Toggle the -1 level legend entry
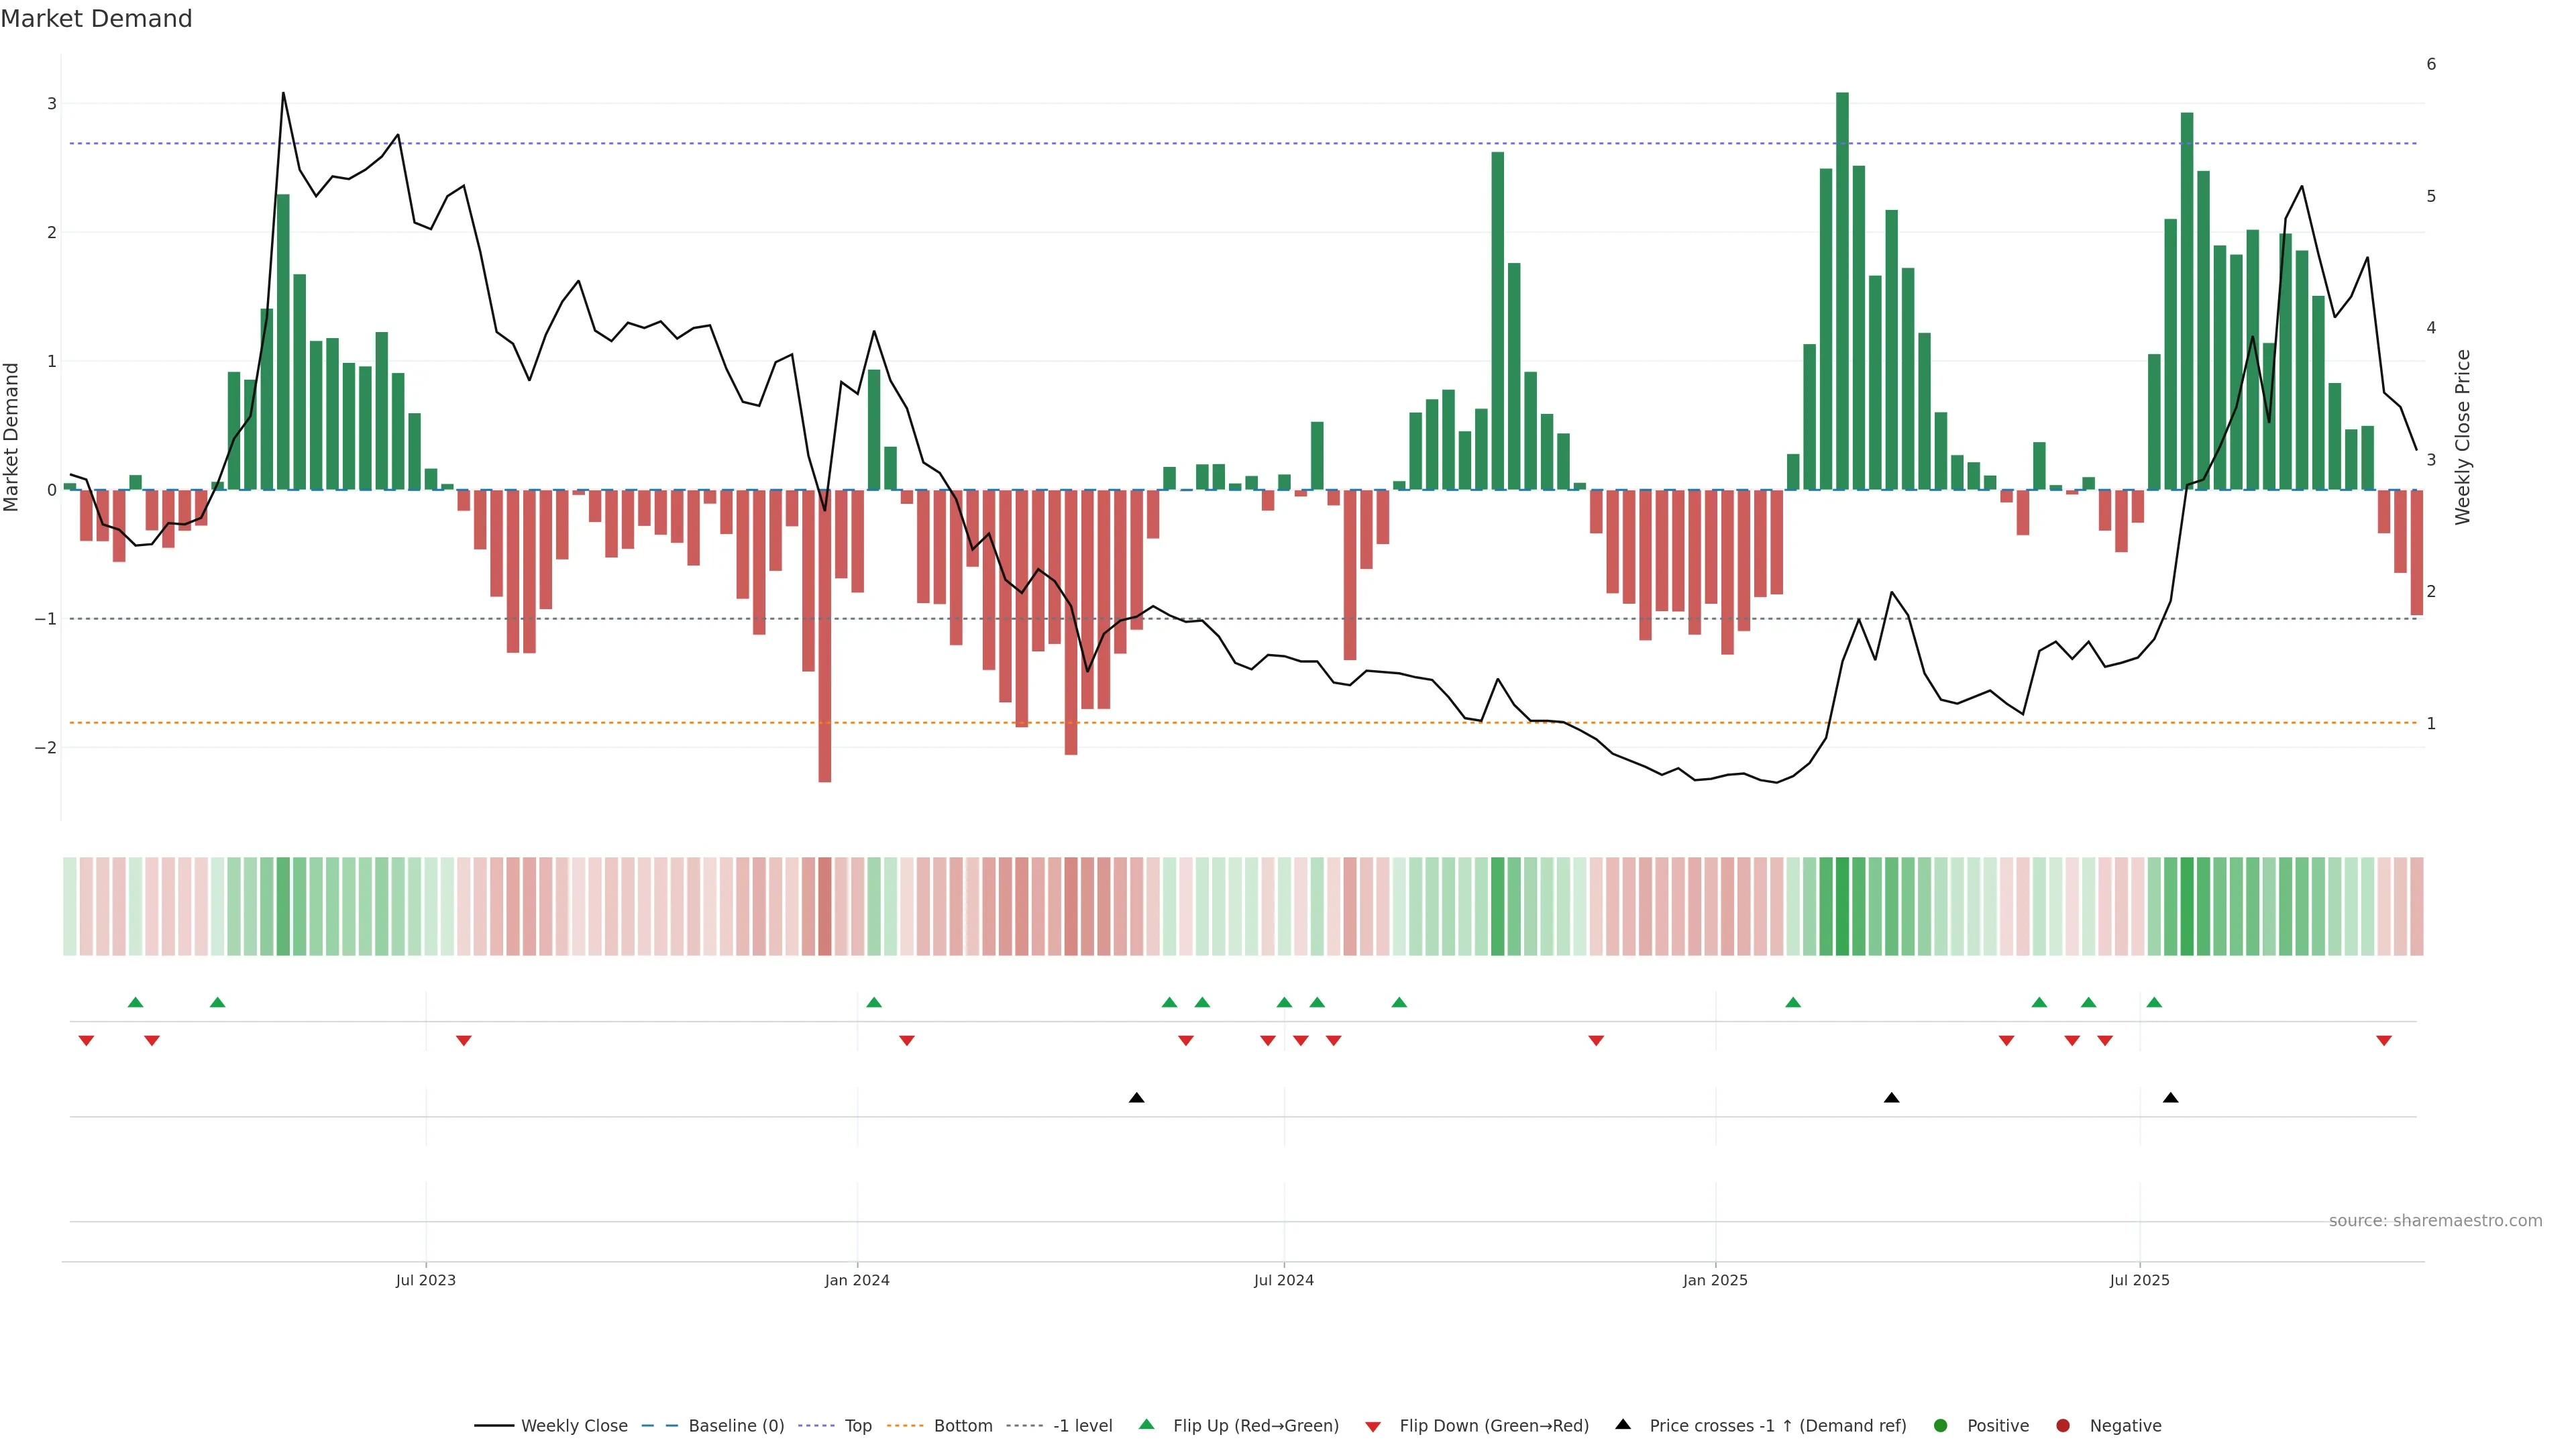Screen dimensions: 2576x1449 tap(1082, 1425)
